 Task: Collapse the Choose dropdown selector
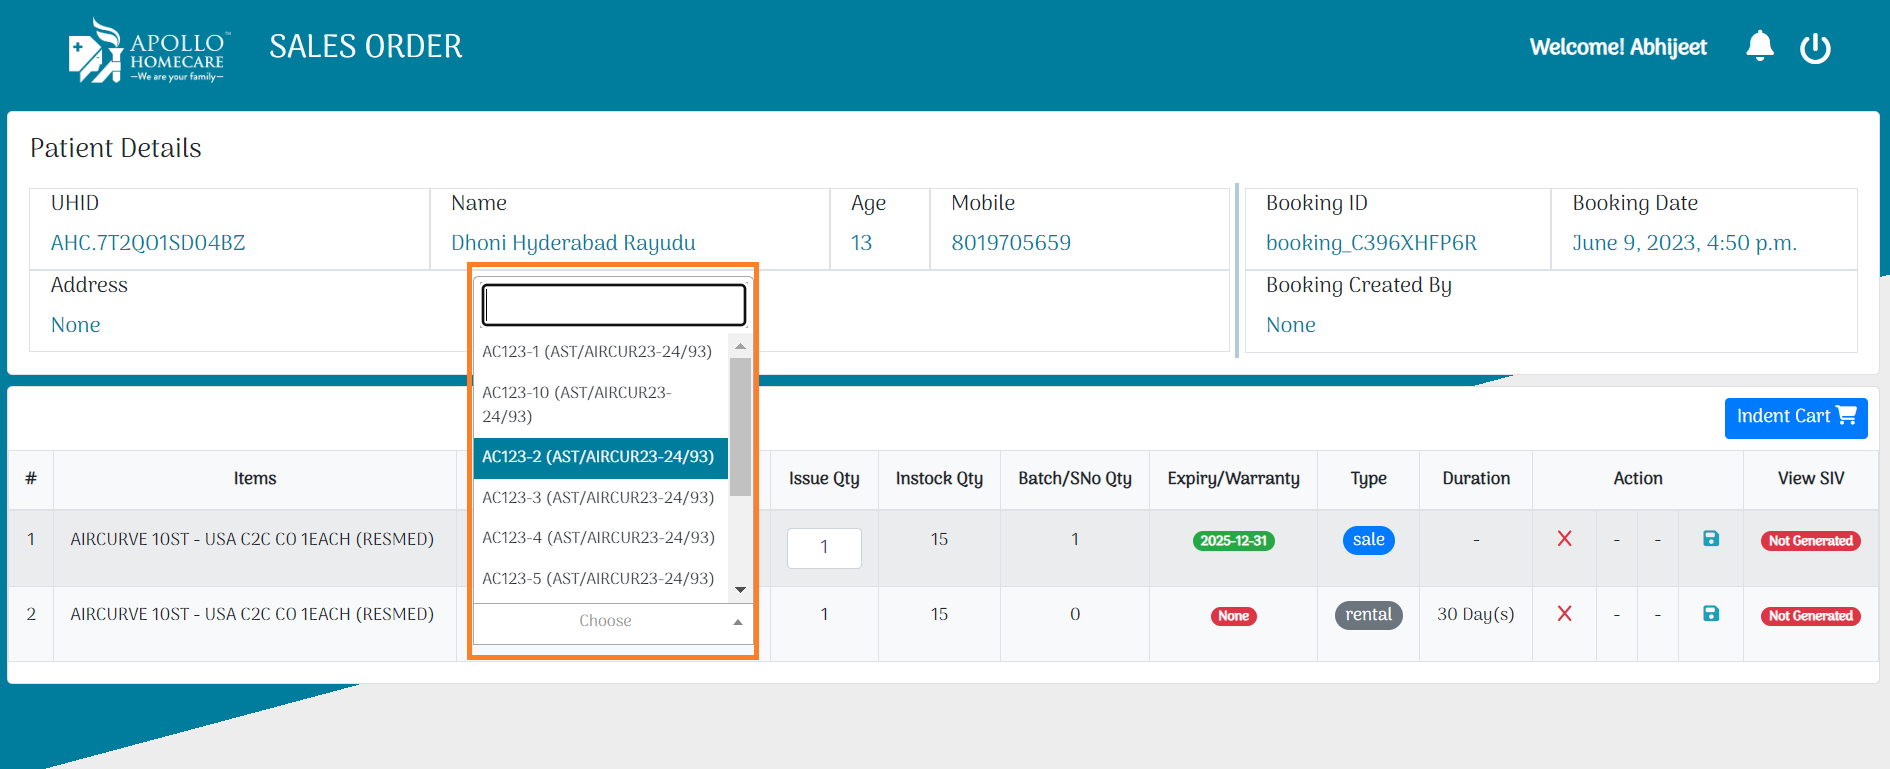tap(612, 621)
